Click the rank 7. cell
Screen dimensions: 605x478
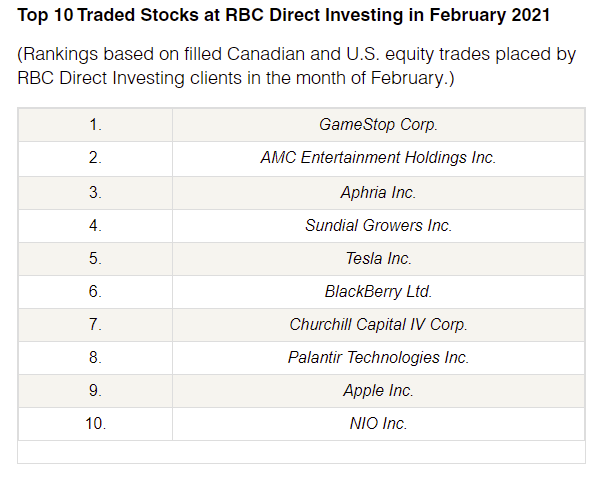pyautogui.click(x=95, y=325)
